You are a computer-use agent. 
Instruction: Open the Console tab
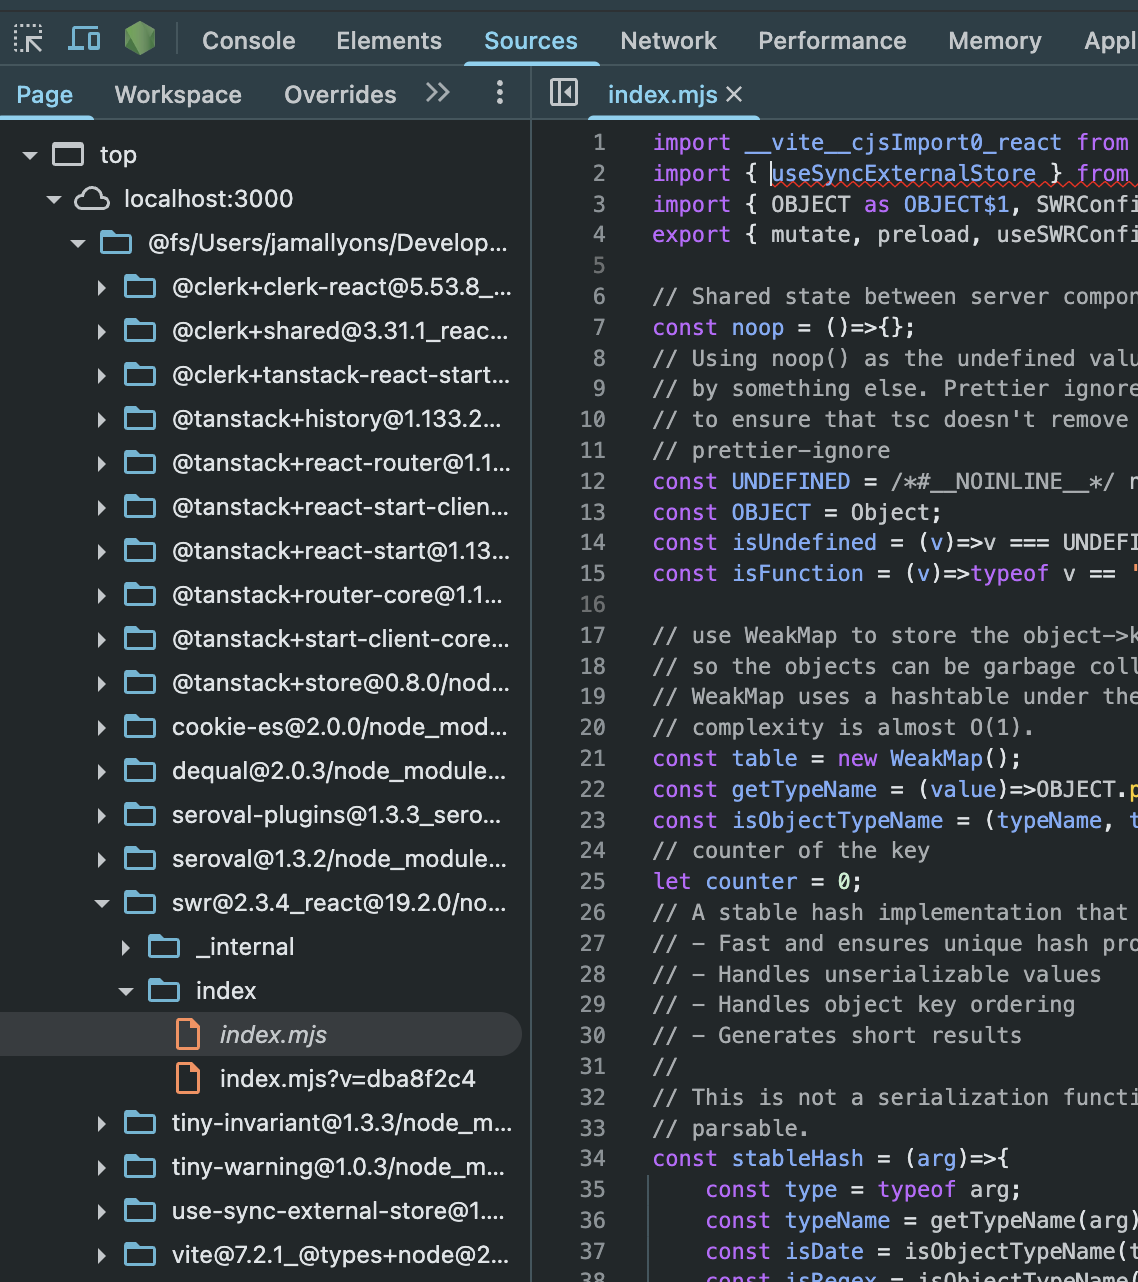(248, 41)
